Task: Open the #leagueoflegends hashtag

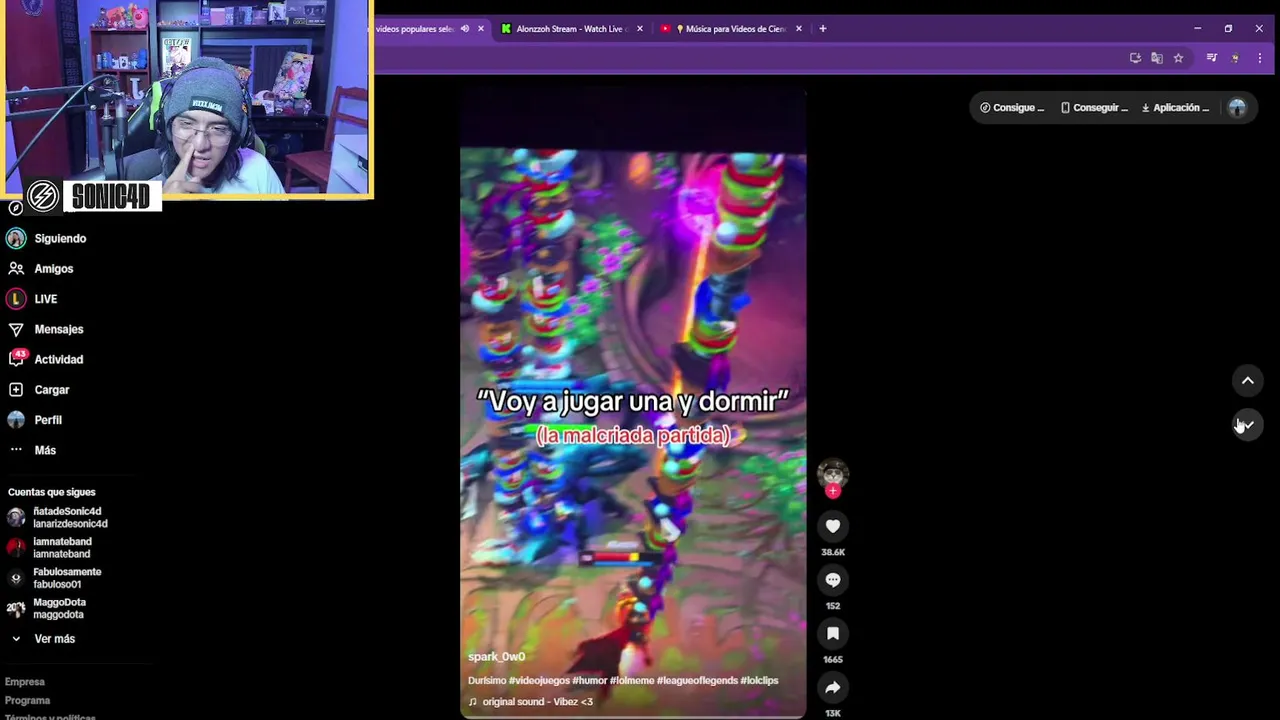Action: point(696,680)
